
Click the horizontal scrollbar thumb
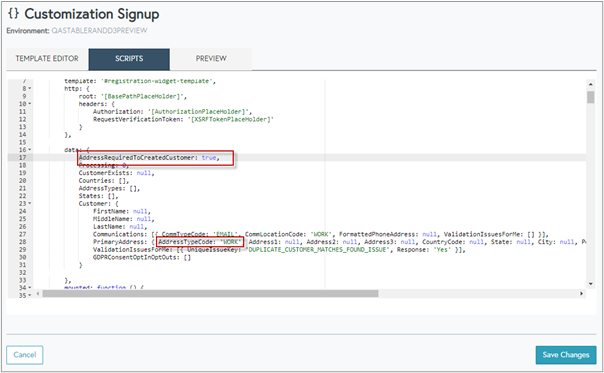[x=210, y=294]
